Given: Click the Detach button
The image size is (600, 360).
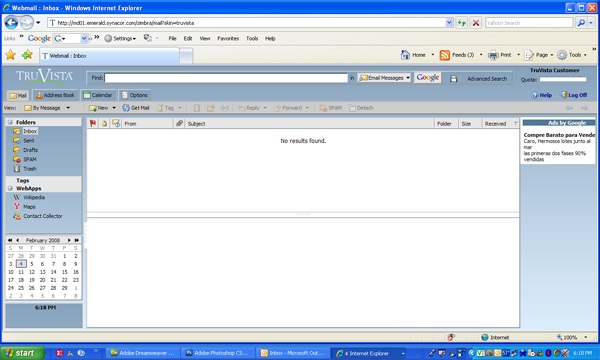Looking at the screenshot, I should coord(361,108).
